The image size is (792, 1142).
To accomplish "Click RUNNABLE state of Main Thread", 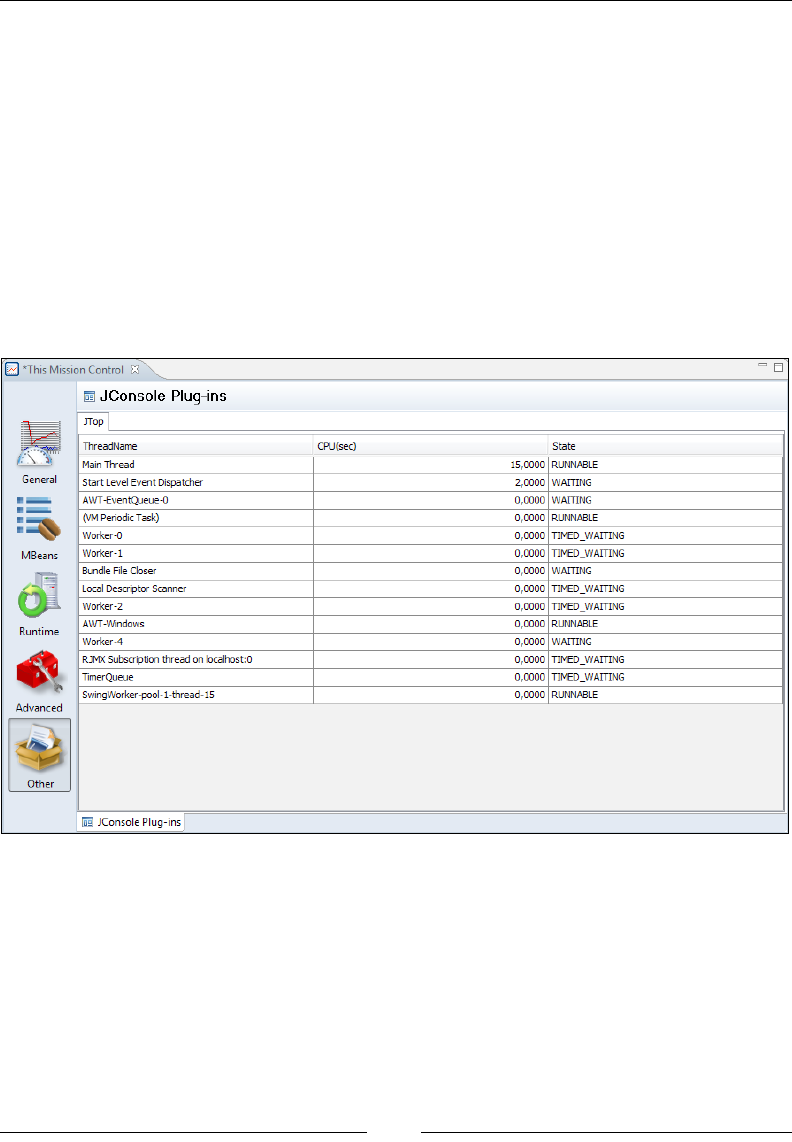I will tap(575, 465).
